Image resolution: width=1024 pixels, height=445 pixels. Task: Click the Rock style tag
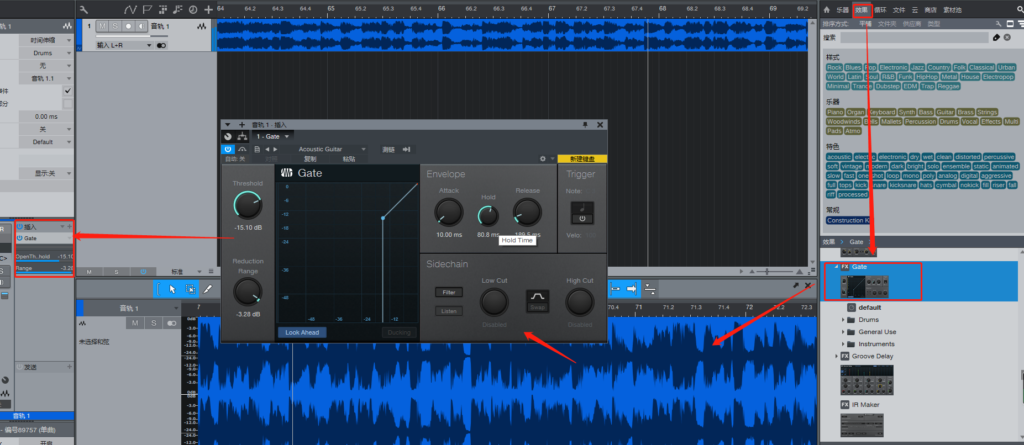coord(834,67)
